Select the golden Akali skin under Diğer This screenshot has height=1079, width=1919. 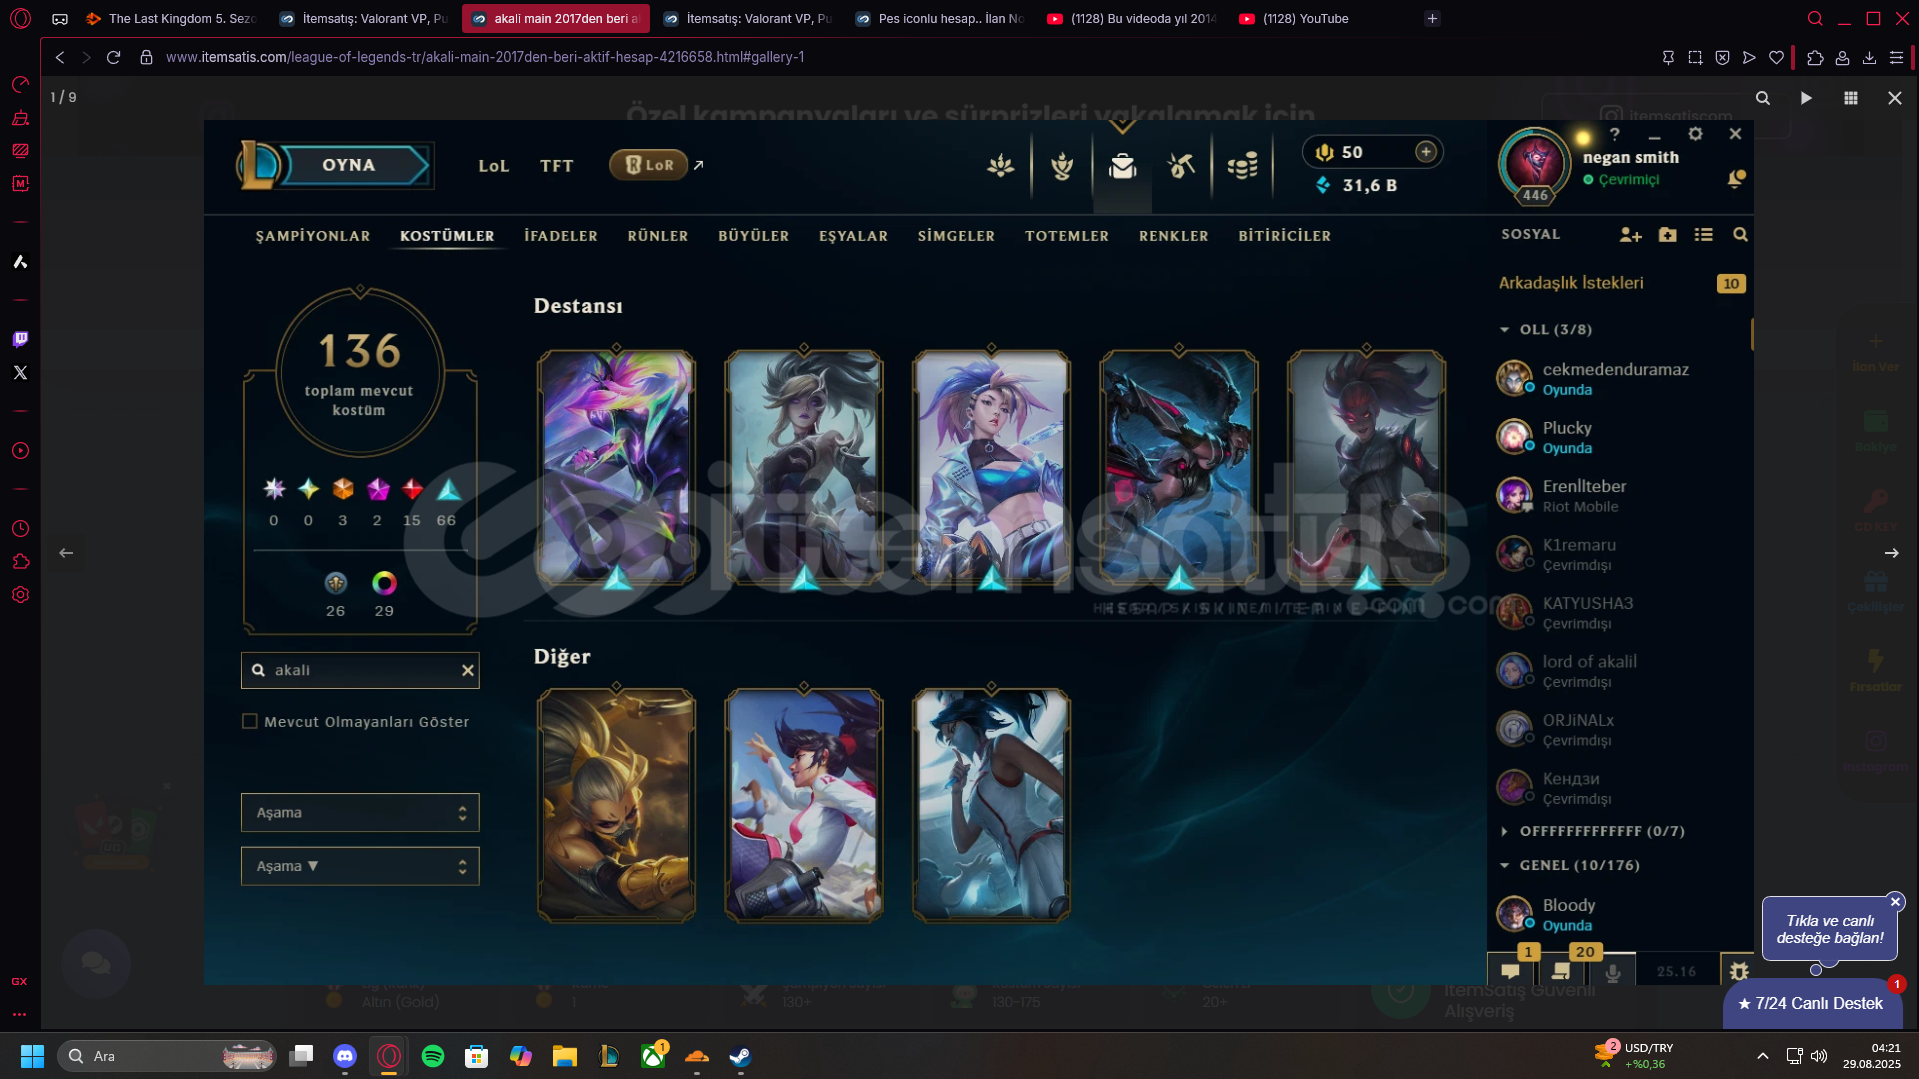(x=616, y=805)
